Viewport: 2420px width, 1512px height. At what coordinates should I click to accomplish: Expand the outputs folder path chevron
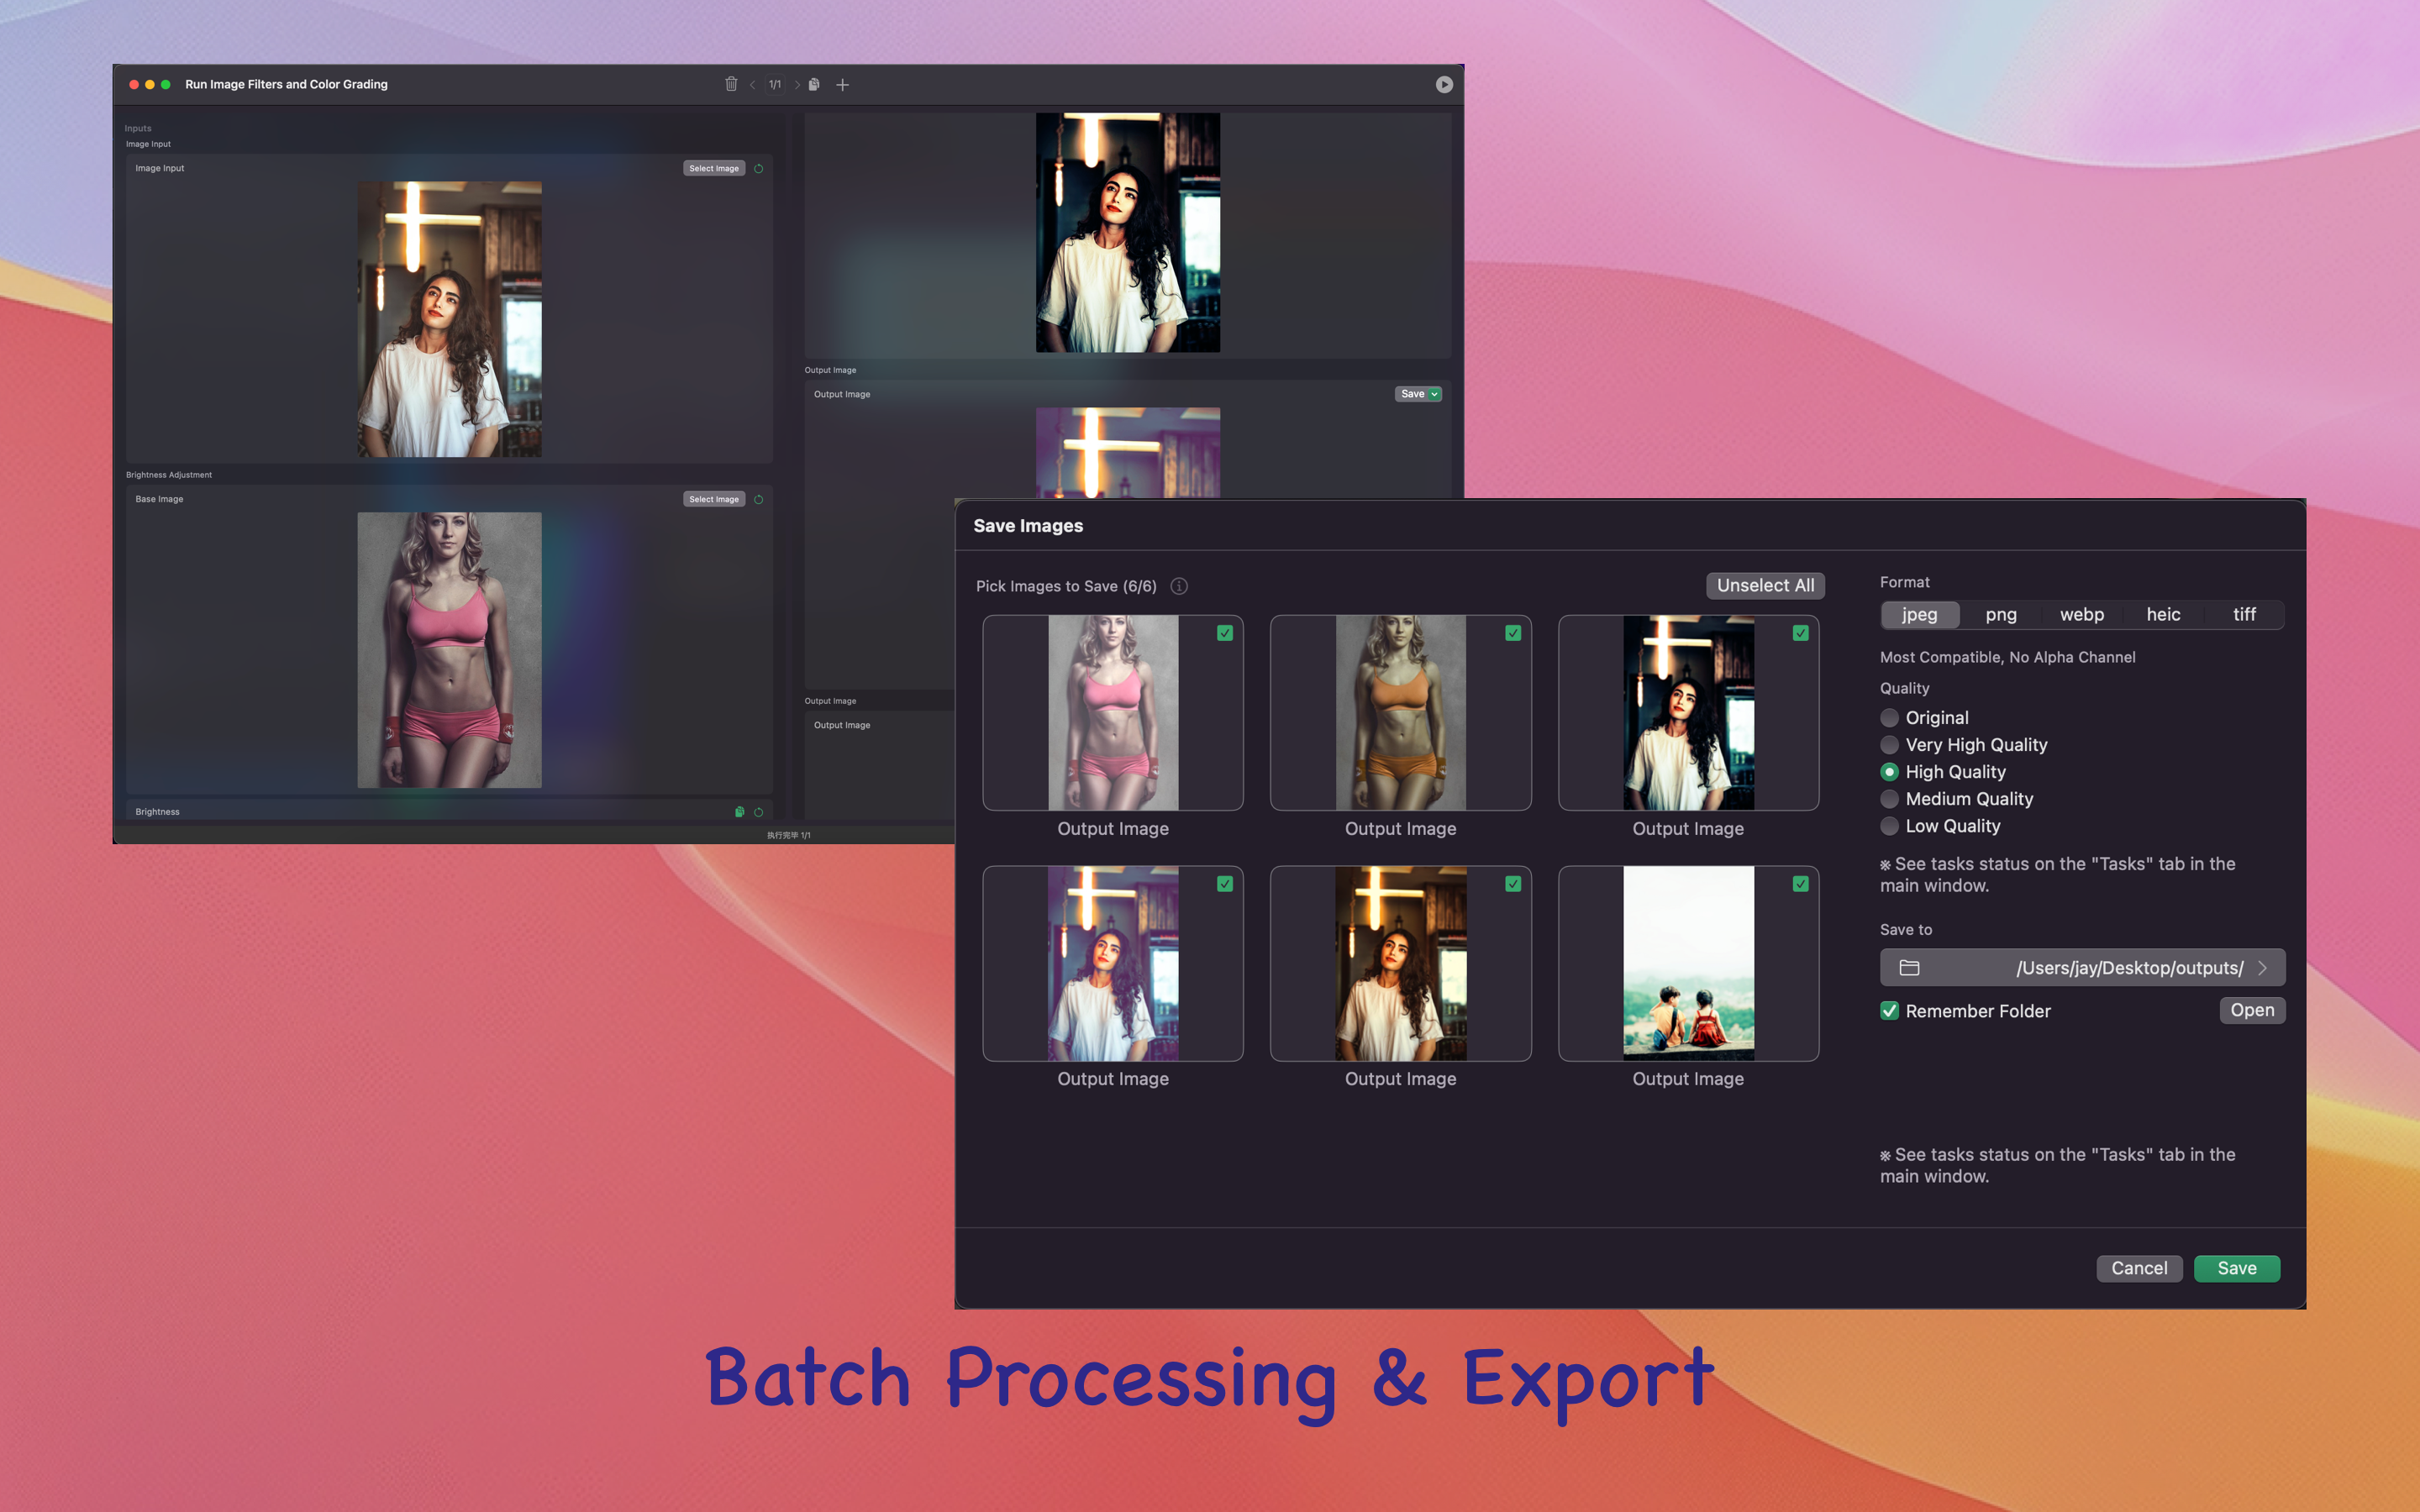[2262, 968]
